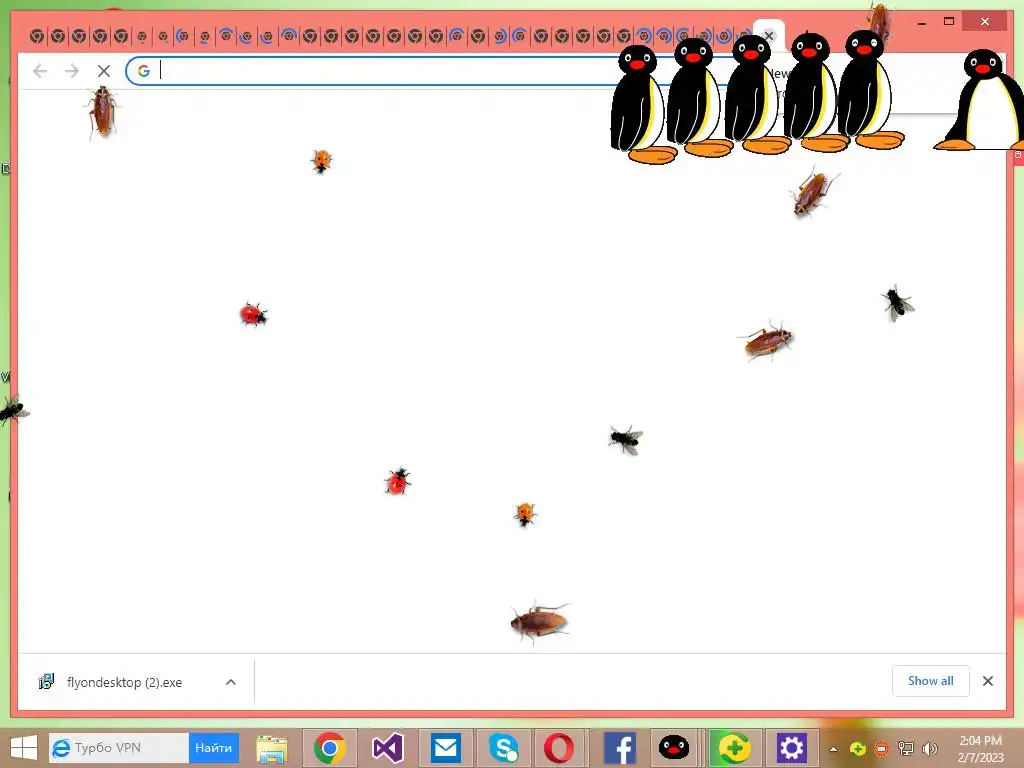Close the active Chrome tab
1024x768 pixels.
769,36
